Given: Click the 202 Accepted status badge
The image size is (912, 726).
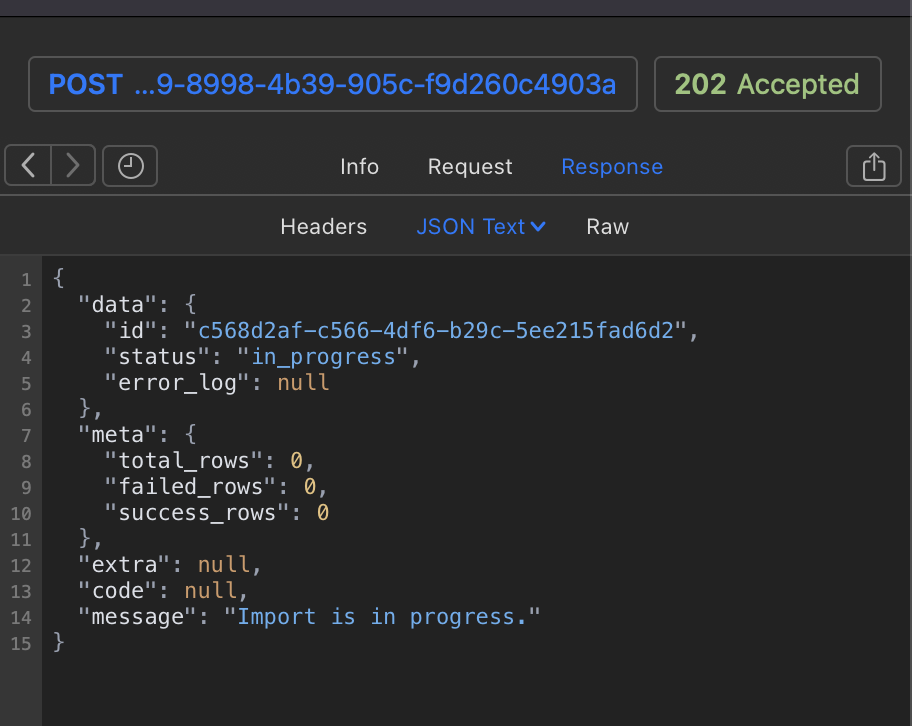Looking at the screenshot, I should (767, 84).
